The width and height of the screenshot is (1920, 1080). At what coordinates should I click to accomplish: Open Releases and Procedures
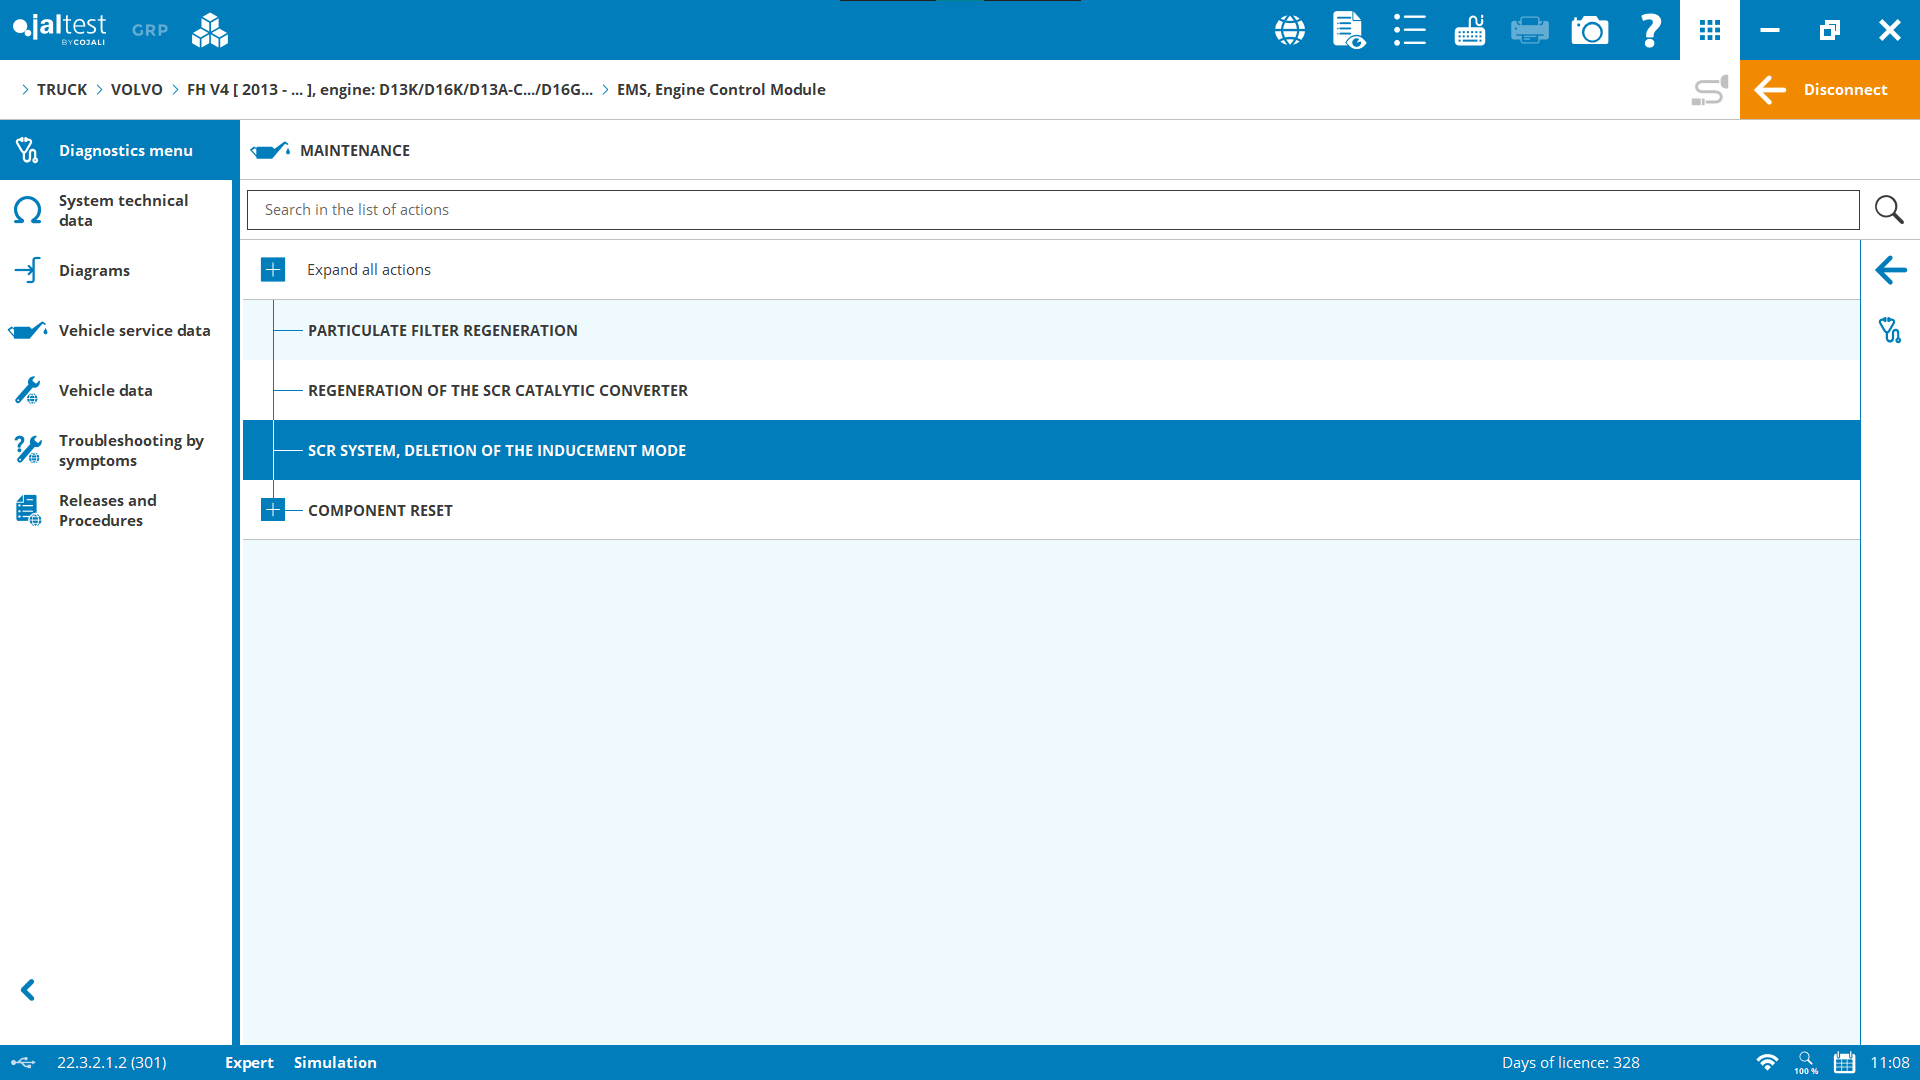coord(116,510)
